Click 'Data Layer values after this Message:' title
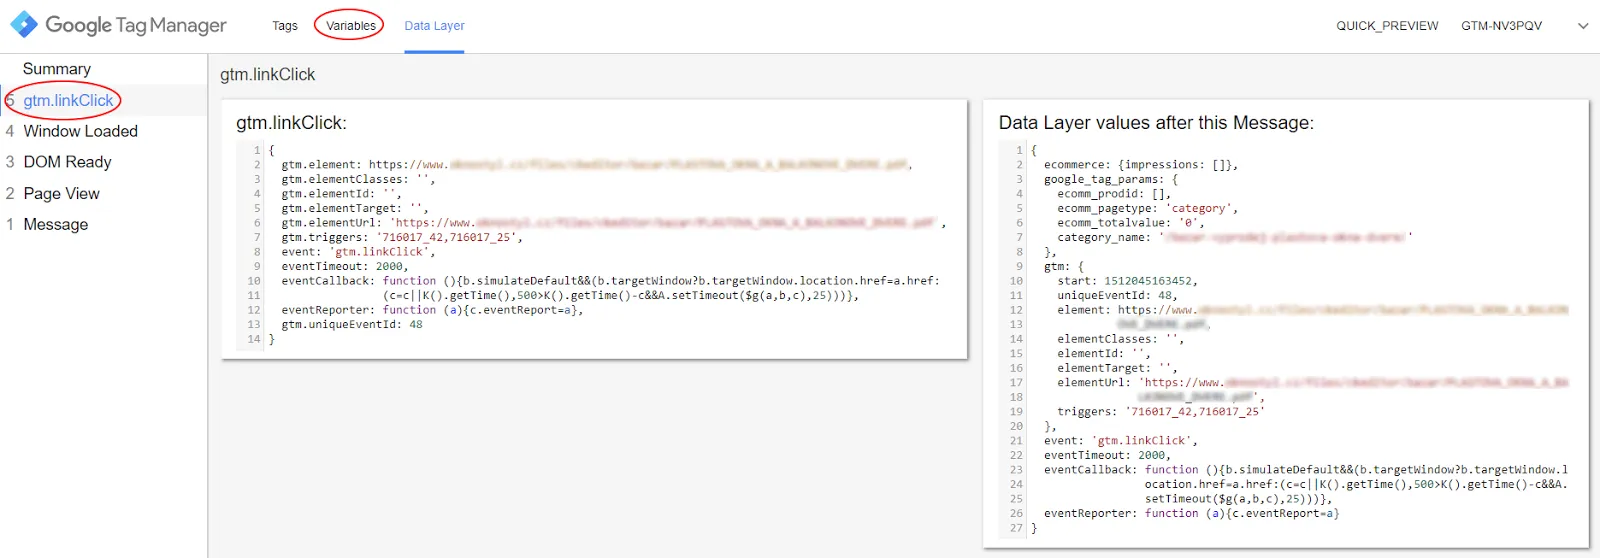1600x558 pixels. click(x=1156, y=123)
